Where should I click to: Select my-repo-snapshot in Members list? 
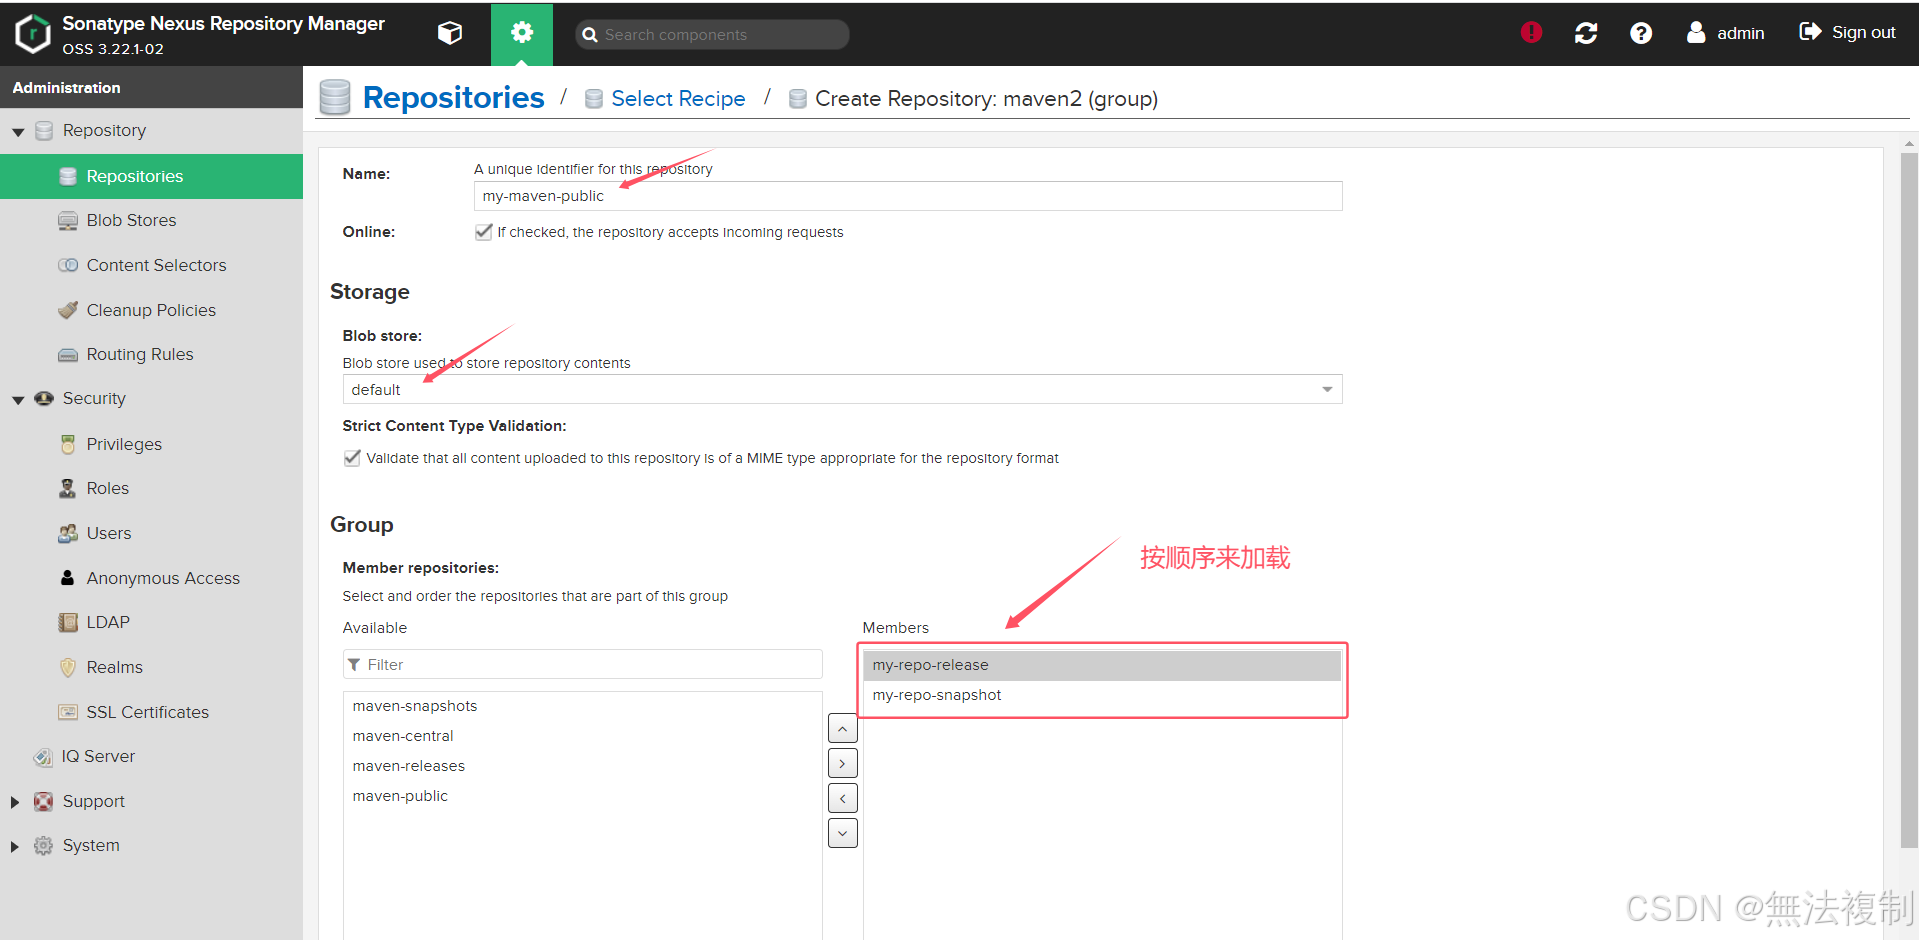pos(1102,695)
